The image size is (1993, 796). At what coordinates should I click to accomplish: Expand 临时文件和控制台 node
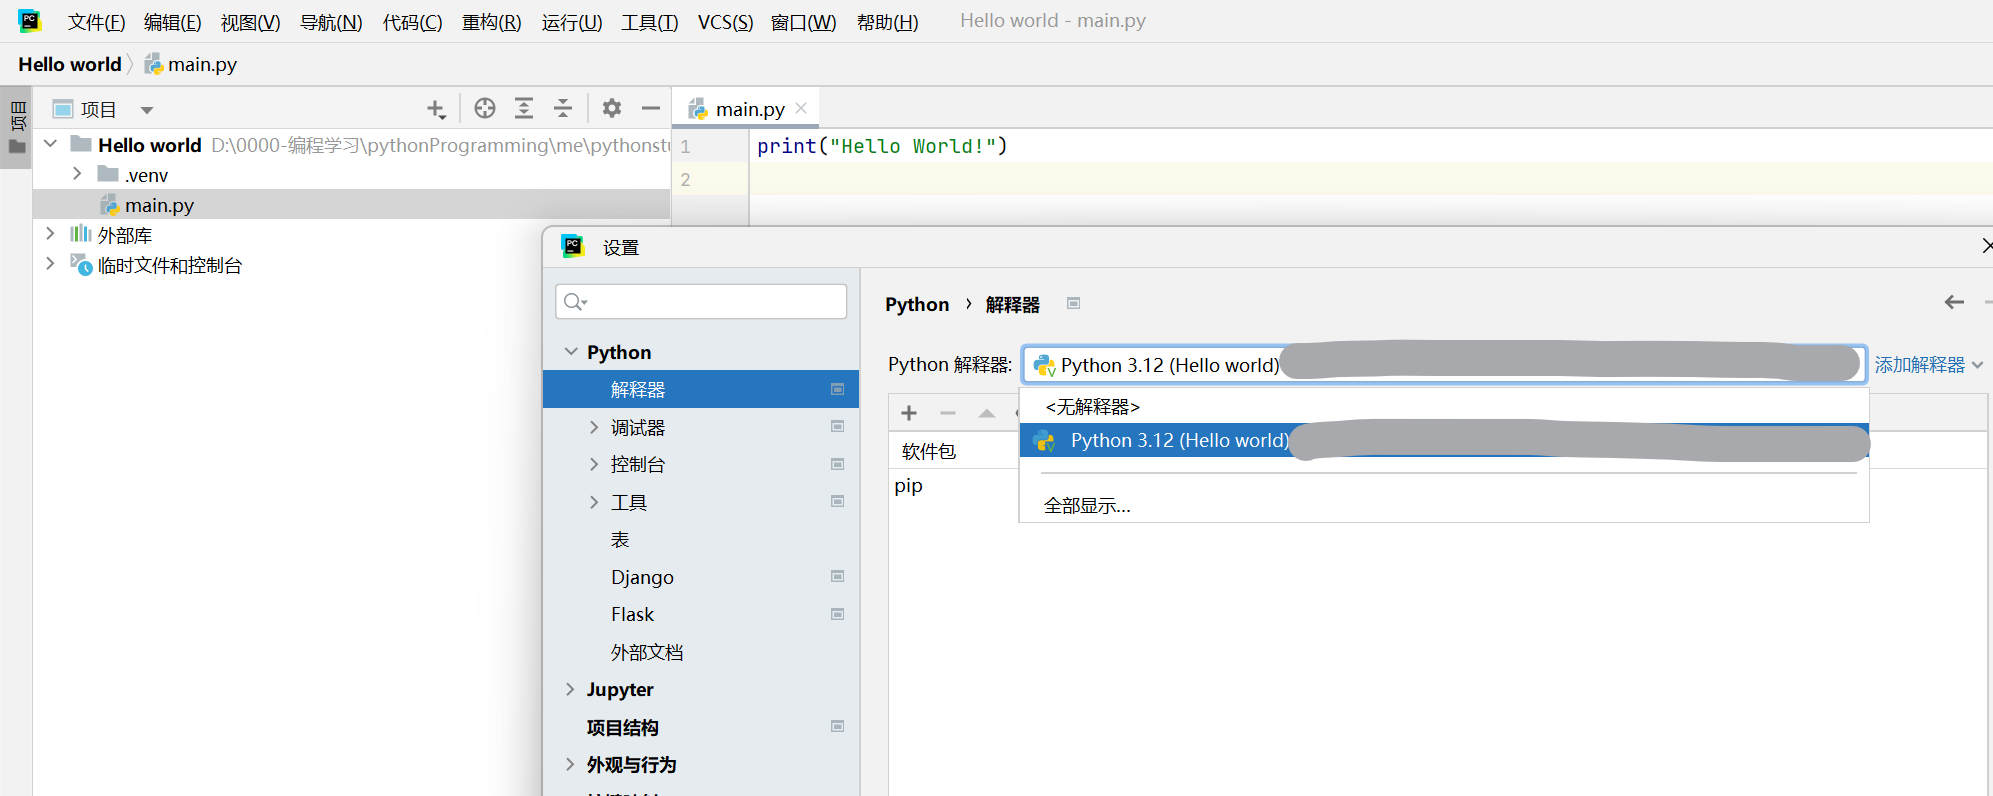tap(50, 263)
